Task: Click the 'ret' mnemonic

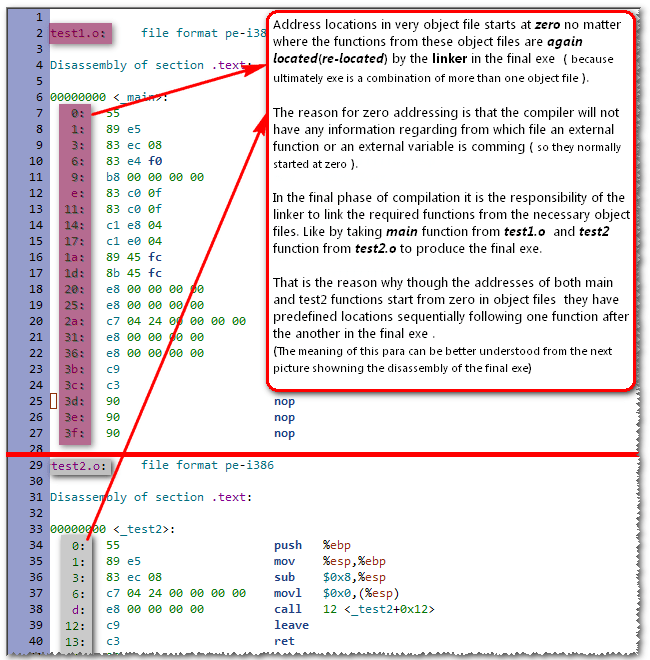Action: [285, 641]
